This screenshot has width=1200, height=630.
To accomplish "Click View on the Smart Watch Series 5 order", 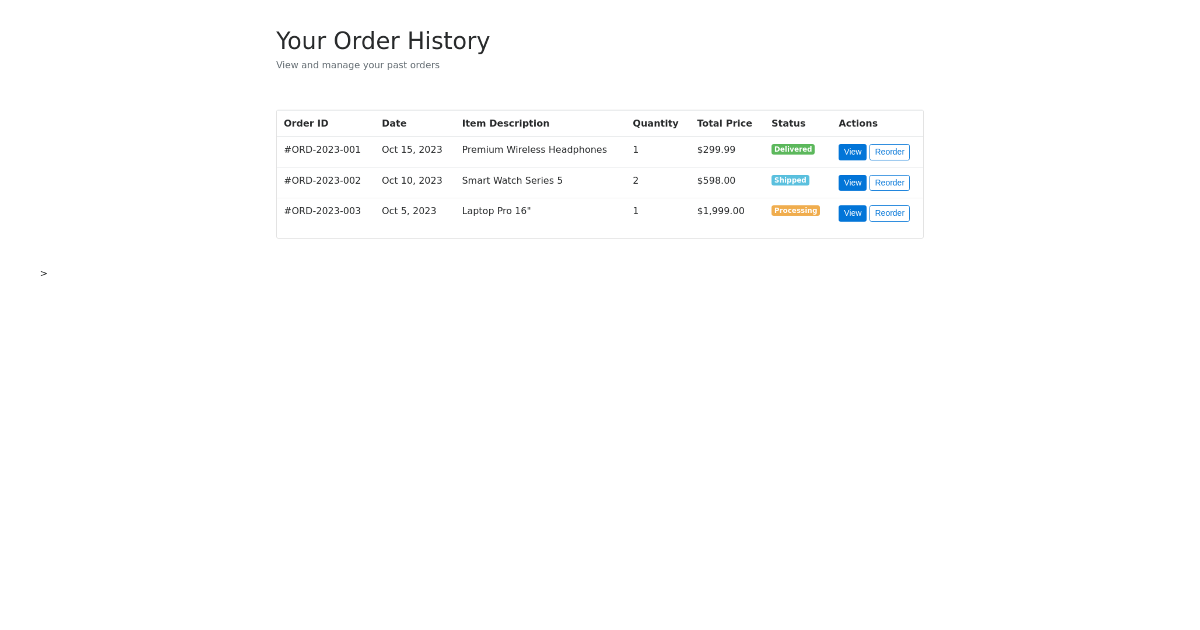I will 852,183.
